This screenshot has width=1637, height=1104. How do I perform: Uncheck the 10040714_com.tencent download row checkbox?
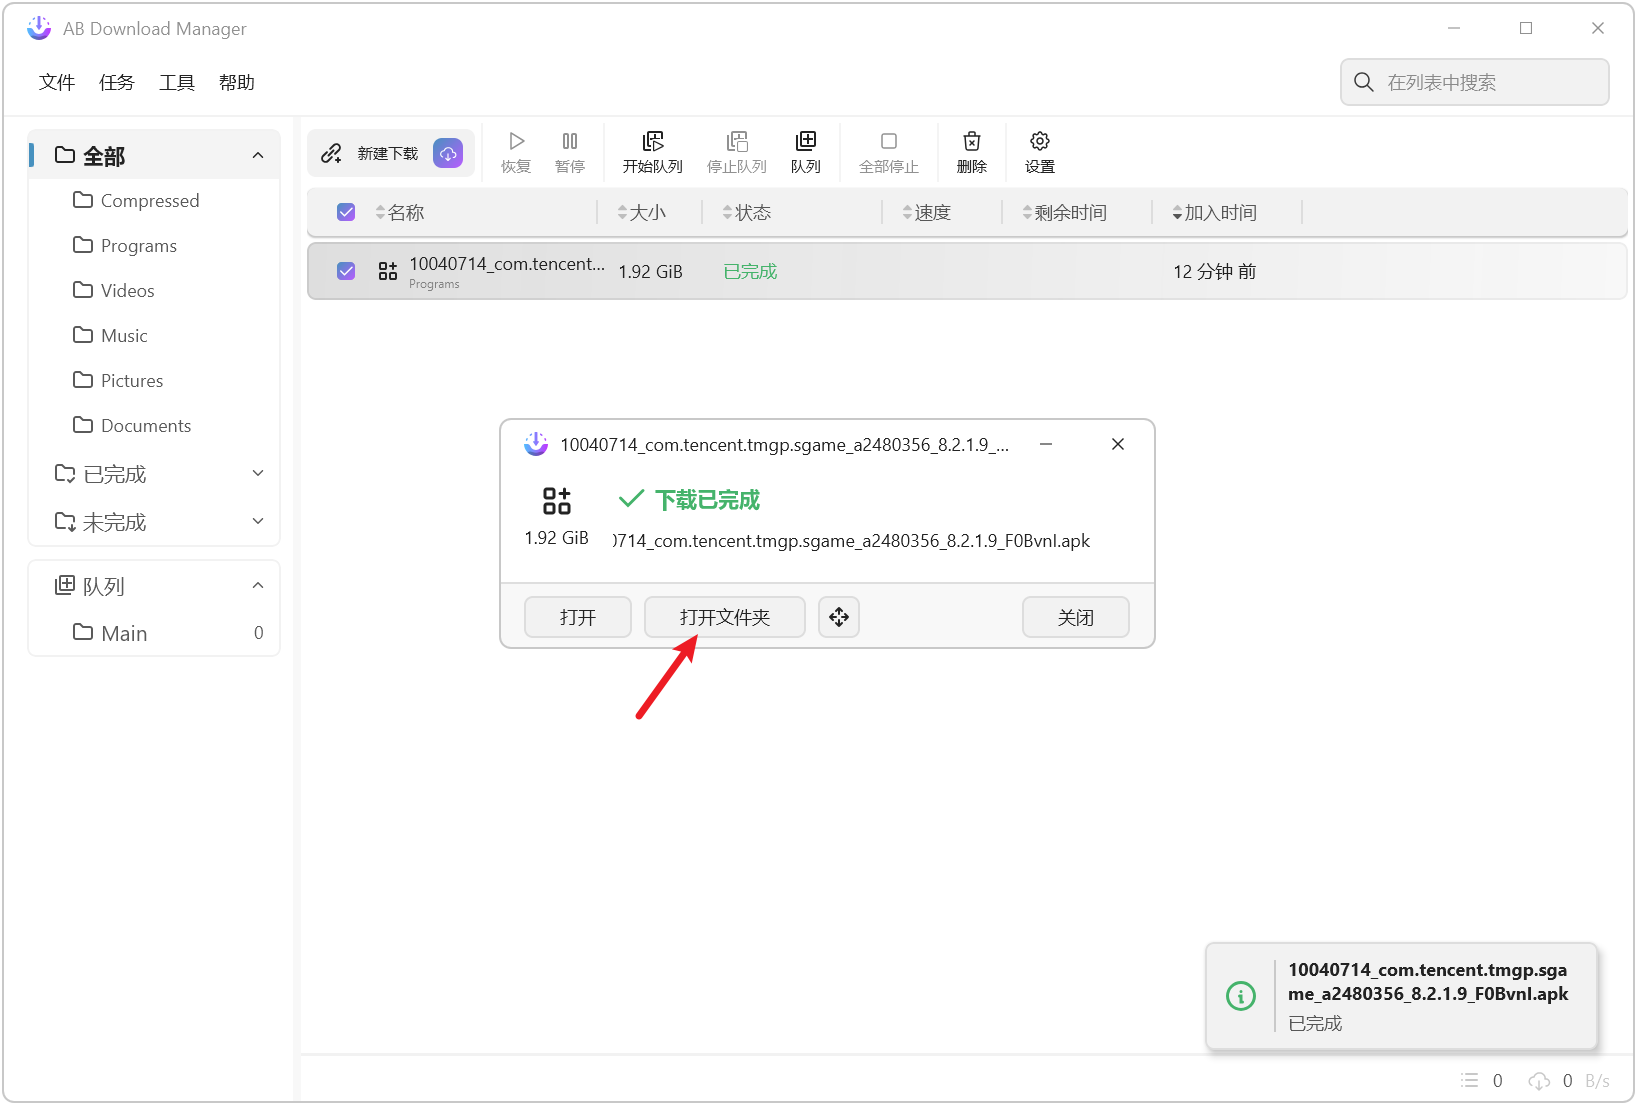tap(346, 271)
